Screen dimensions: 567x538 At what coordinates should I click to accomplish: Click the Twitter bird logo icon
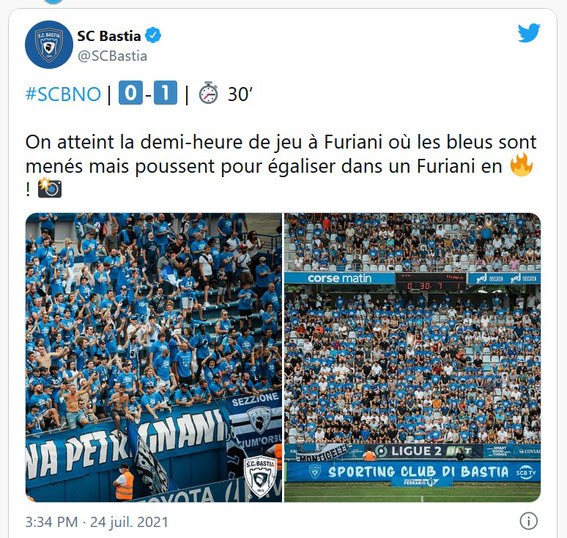(x=529, y=33)
